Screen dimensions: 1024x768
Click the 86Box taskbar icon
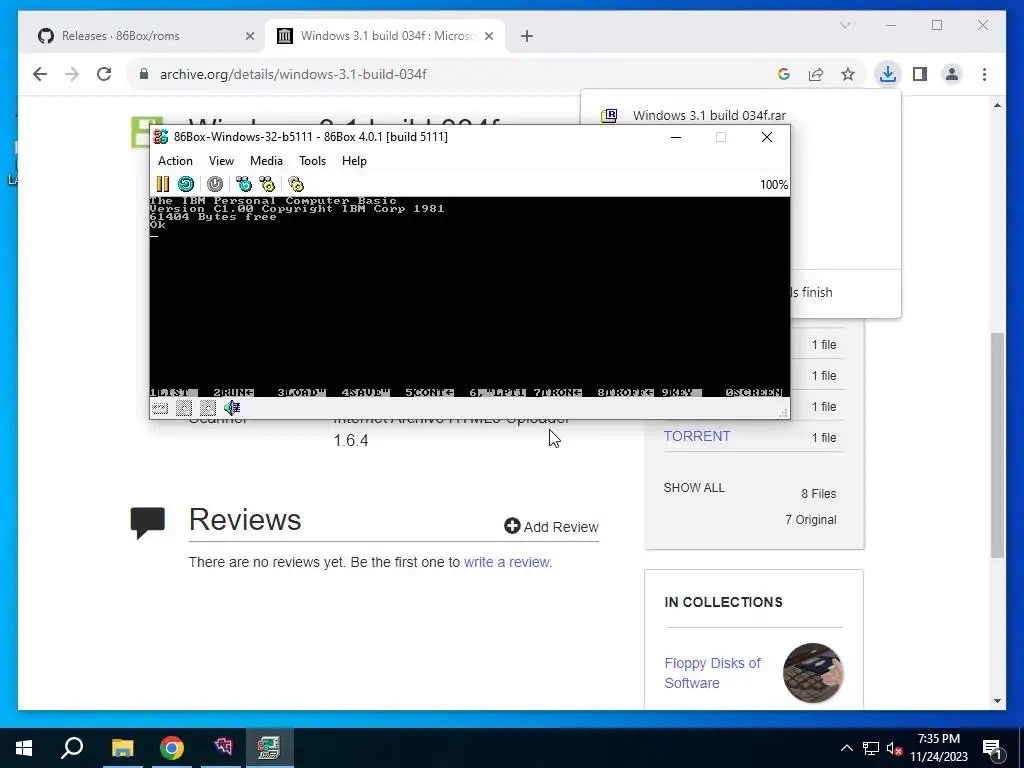click(269, 748)
